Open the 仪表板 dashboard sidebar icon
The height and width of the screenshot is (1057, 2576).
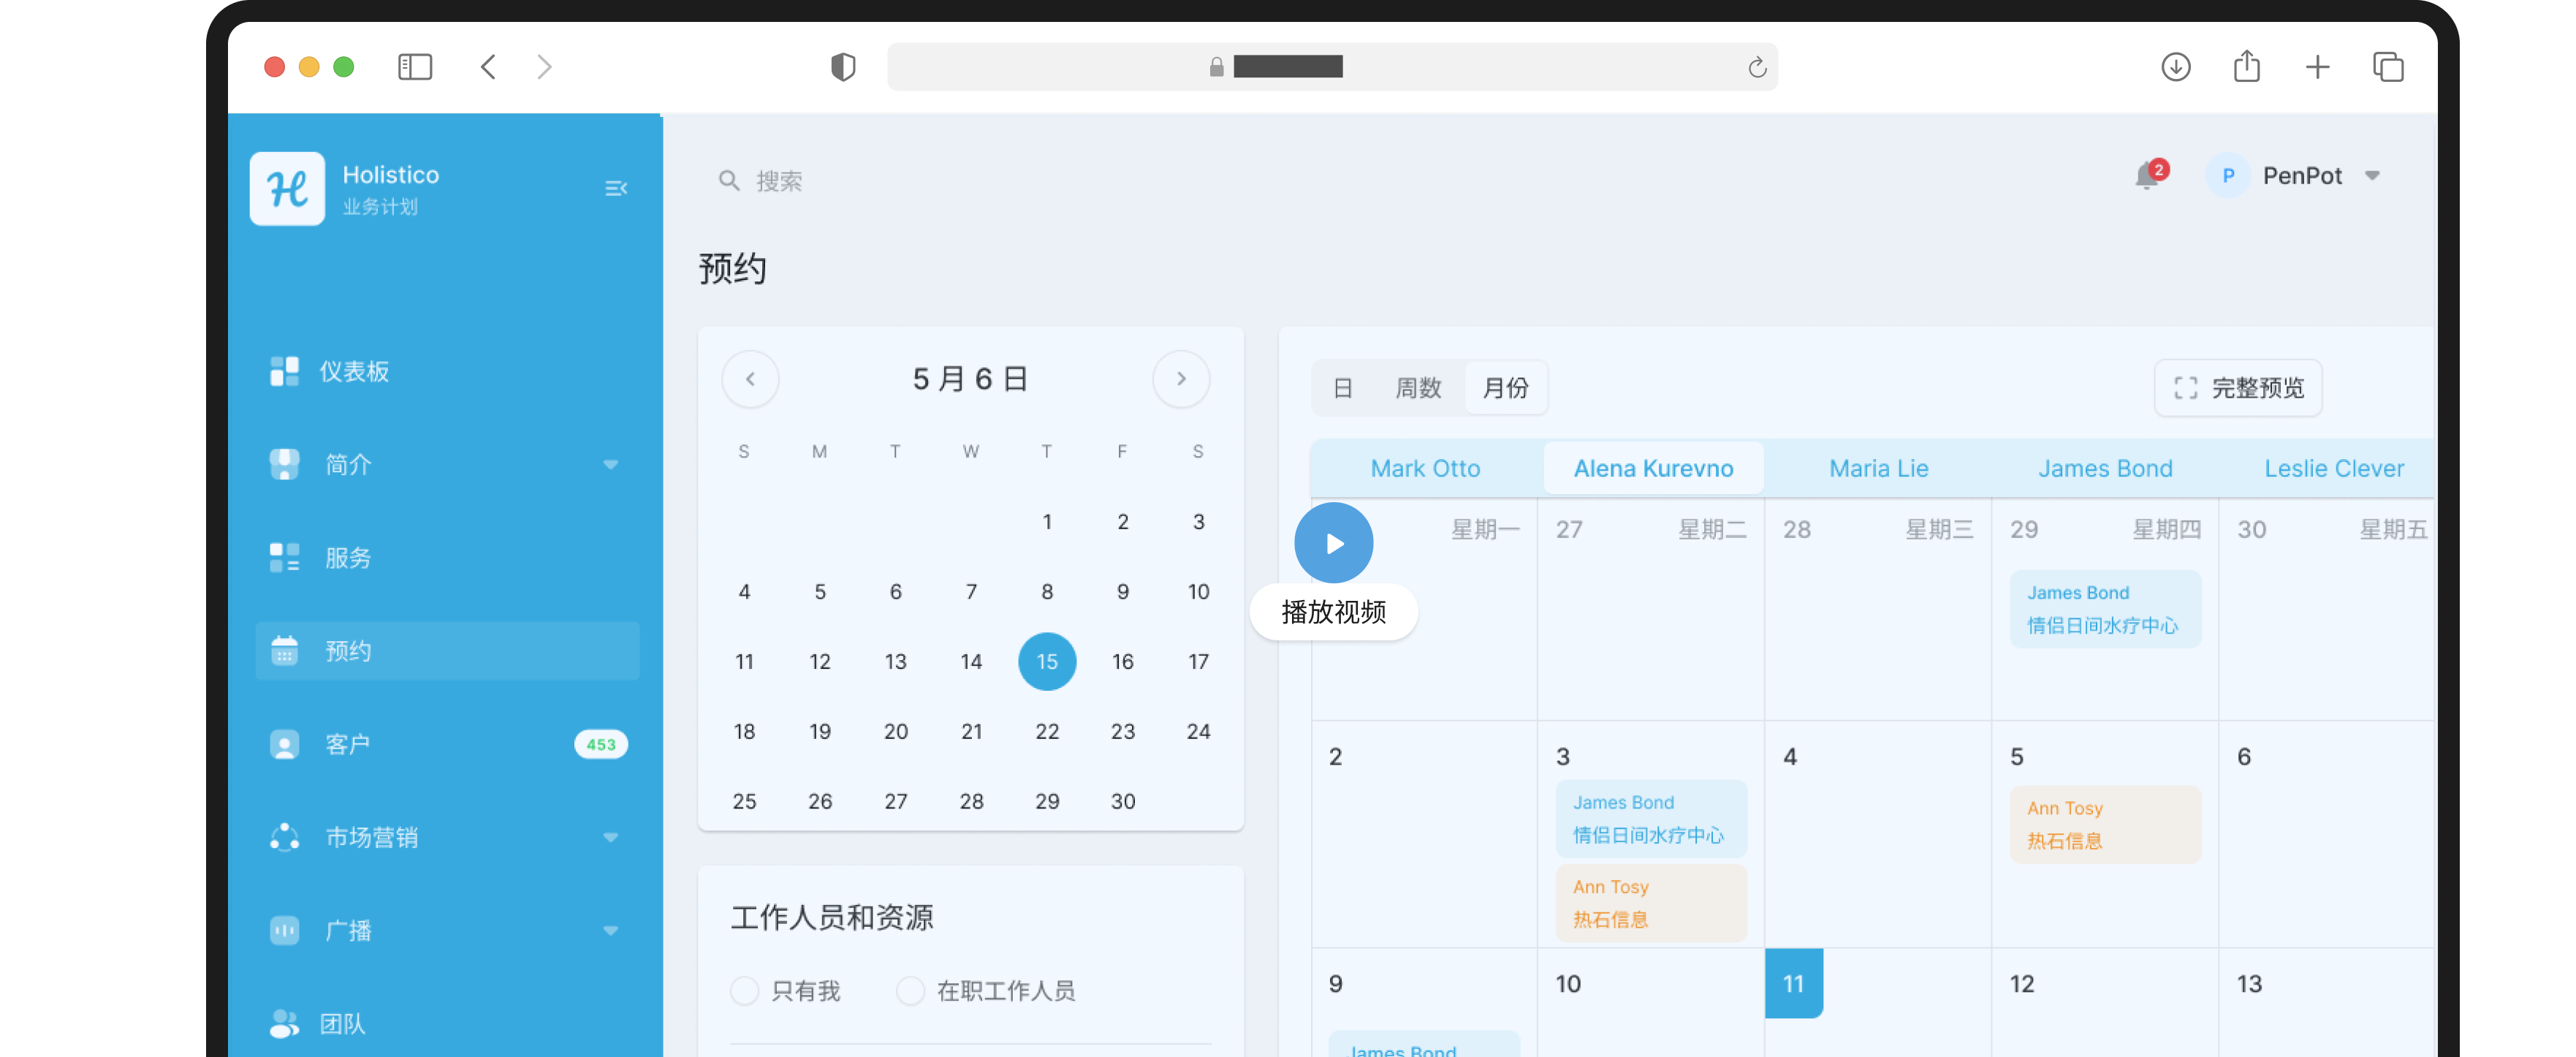tap(284, 371)
